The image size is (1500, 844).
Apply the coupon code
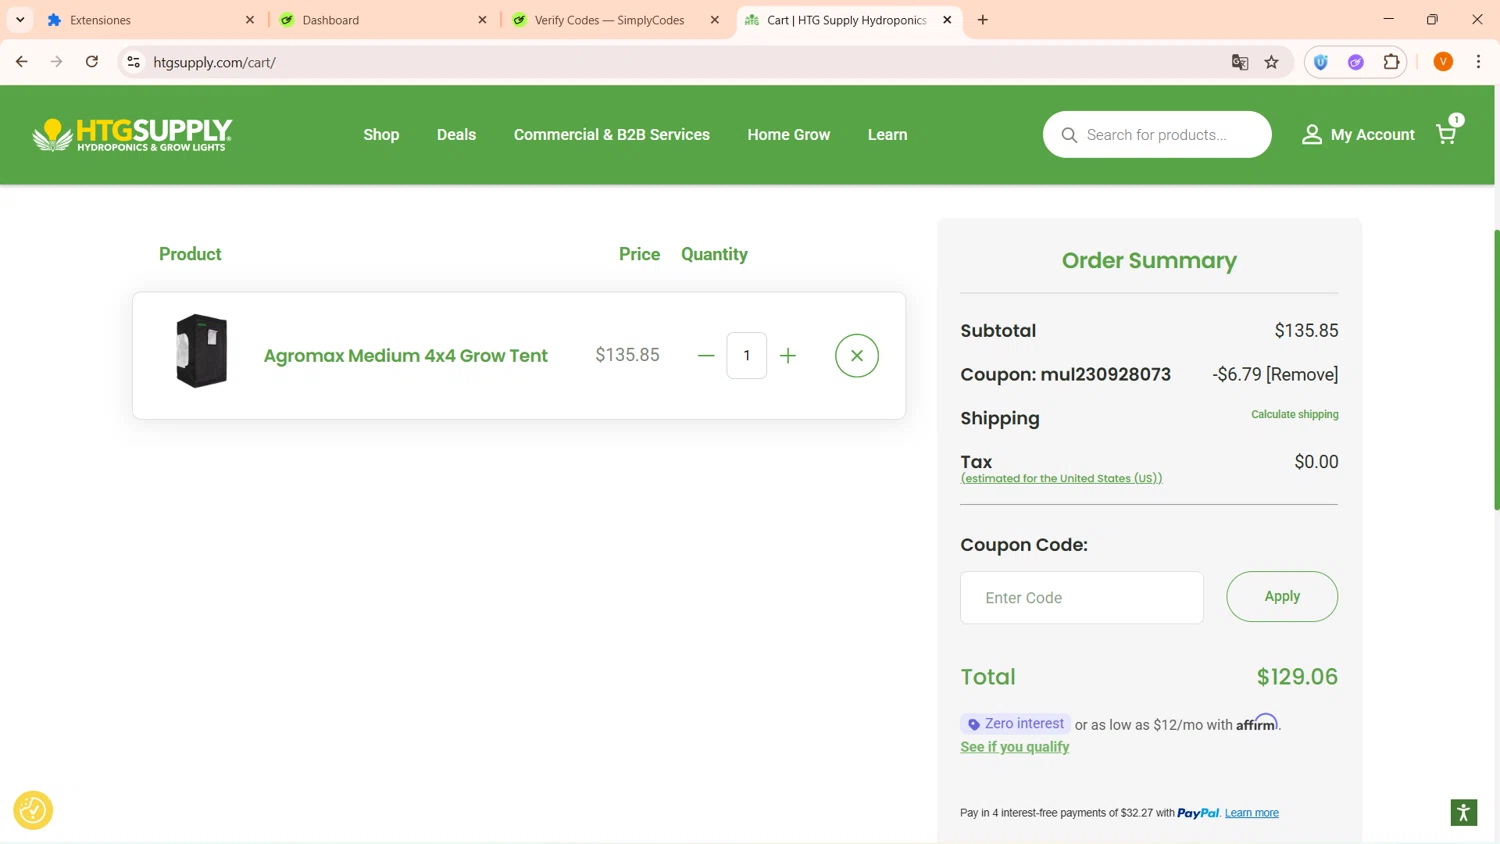[1282, 596]
